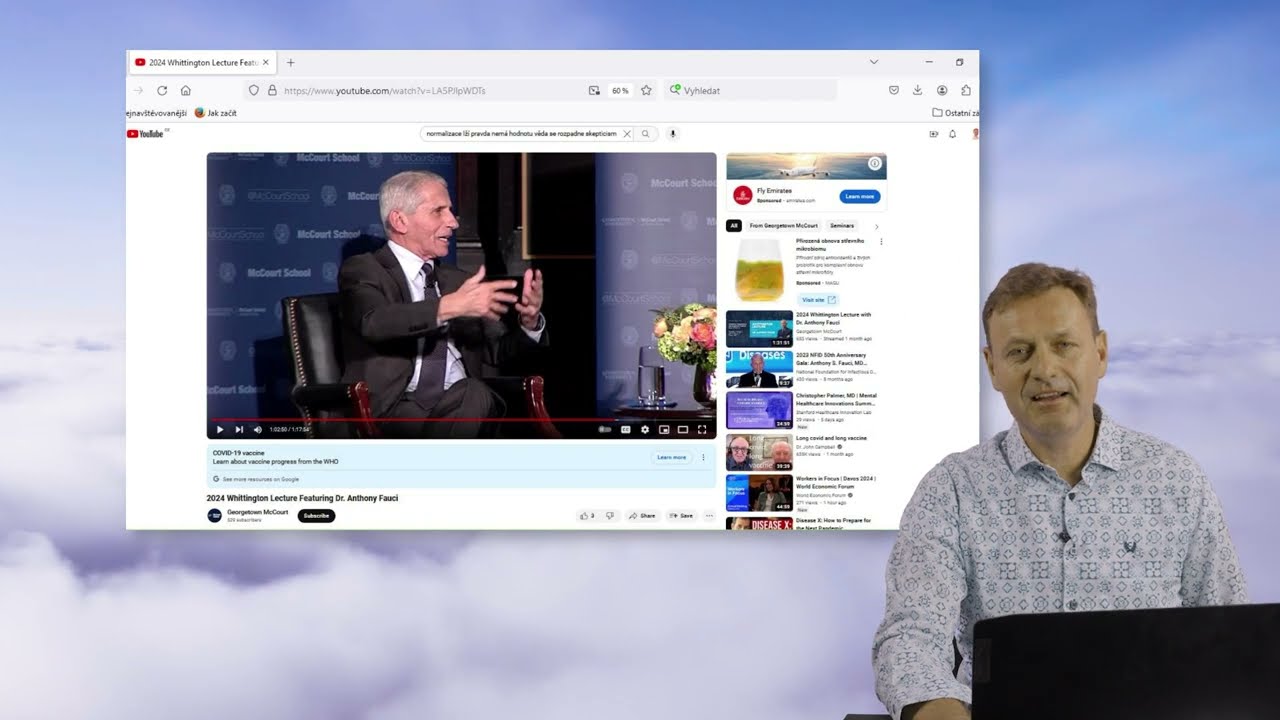The height and width of the screenshot is (720, 1280).
Task: List all tabs dropdown arrow
Action: (873, 62)
